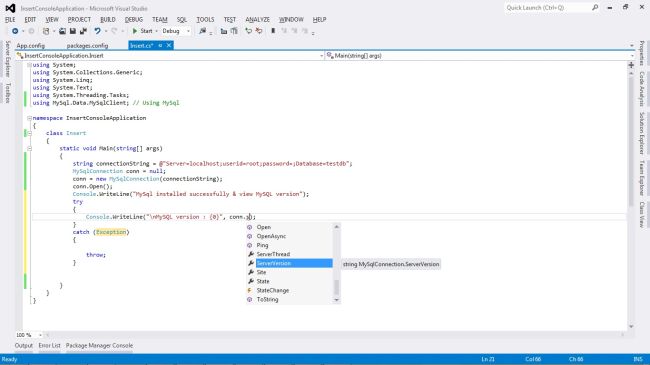Open the TOOLS menu
This screenshot has width=650, height=365.
tap(205, 19)
